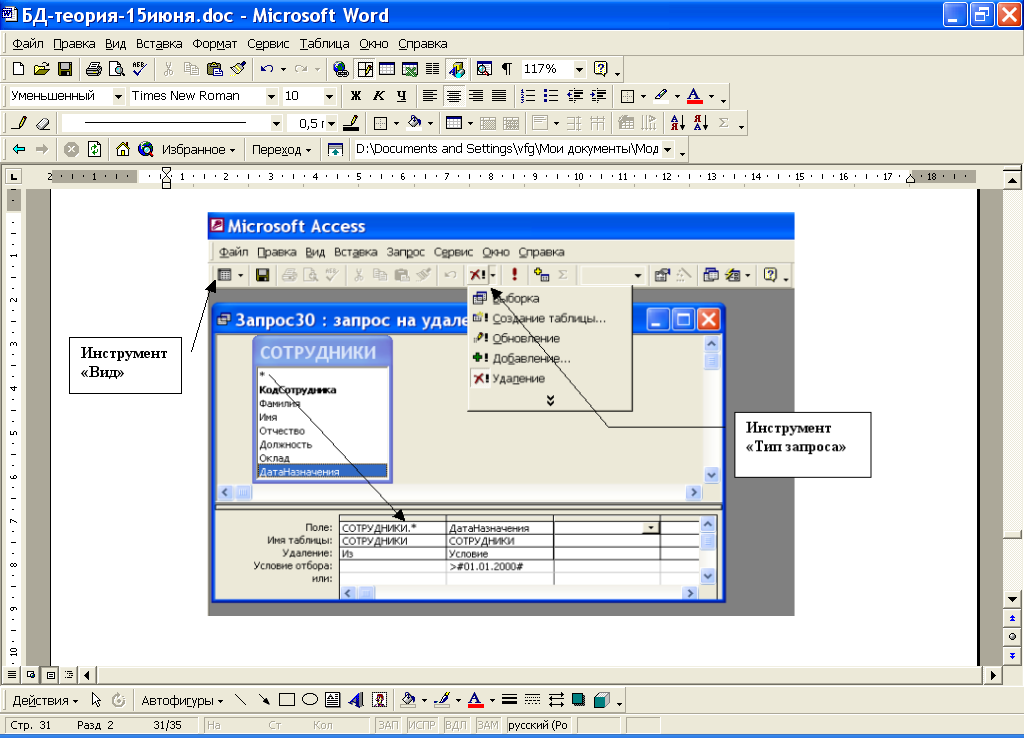
Task: Choose the Arrow drawing tool
Action: (264, 700)
